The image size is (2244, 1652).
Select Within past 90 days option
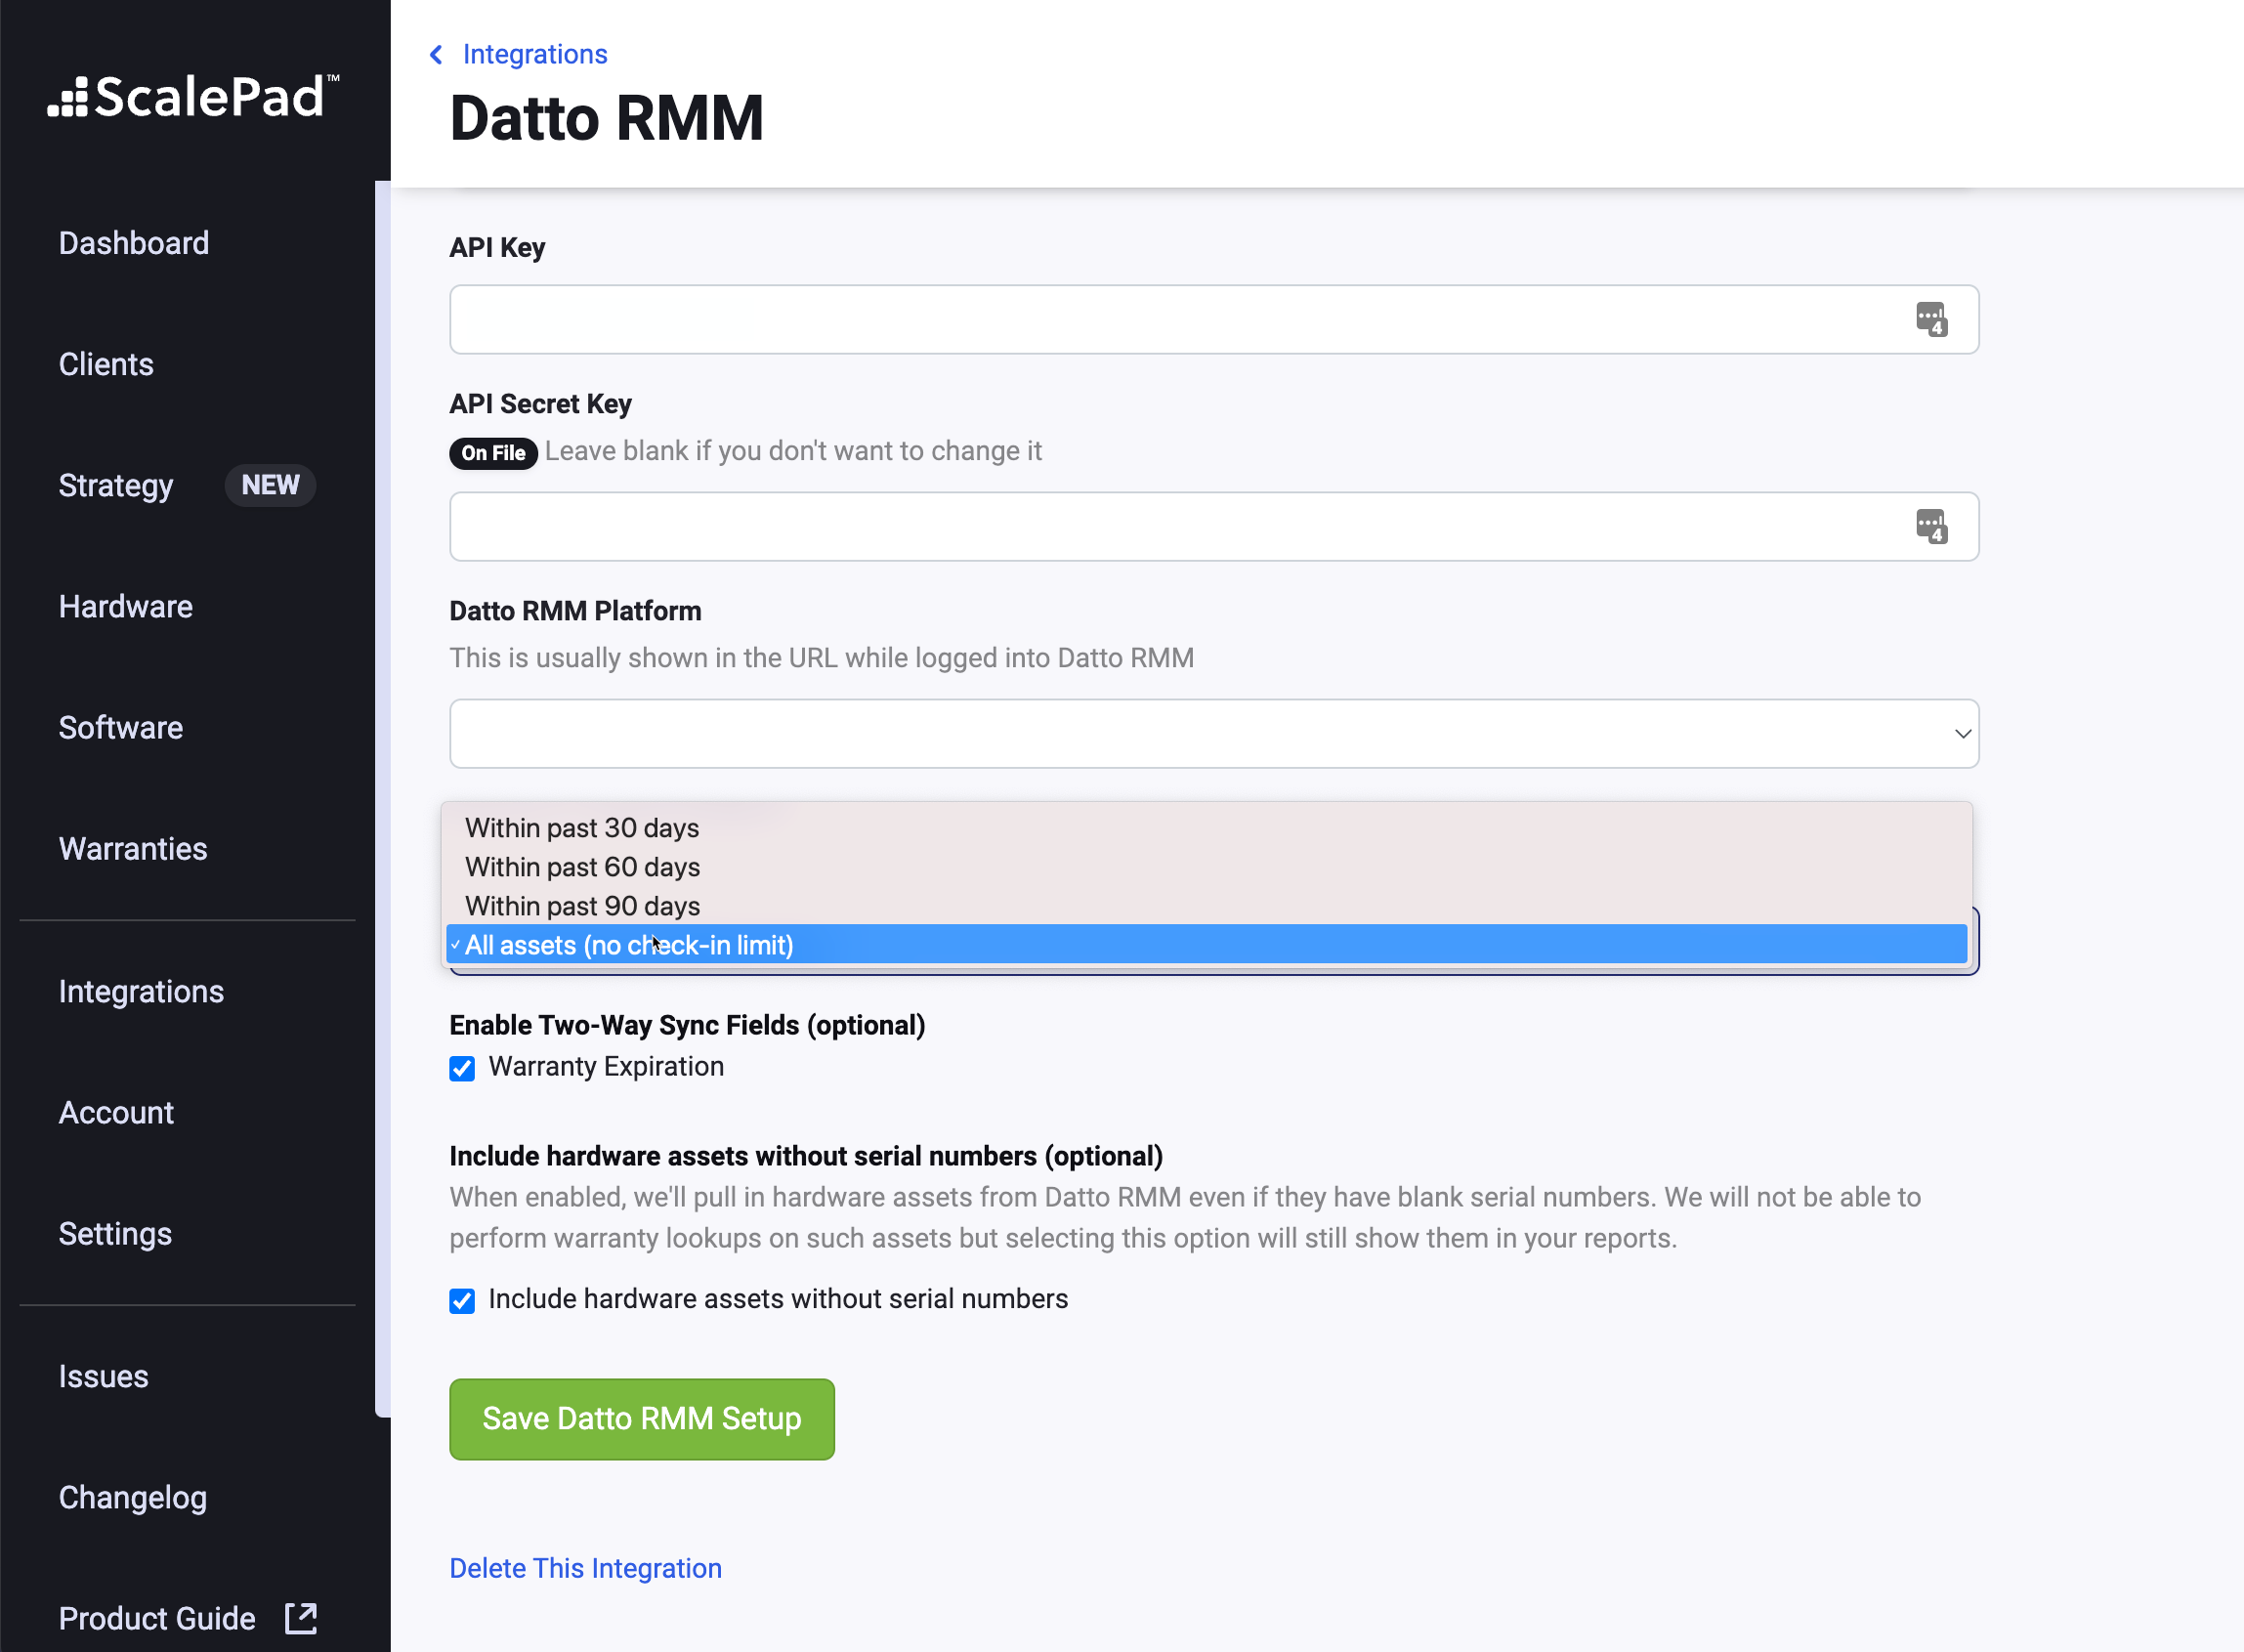1207,906
